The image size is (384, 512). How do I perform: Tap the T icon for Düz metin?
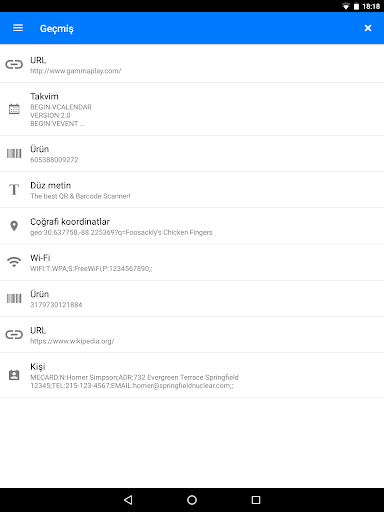(14, 189)
